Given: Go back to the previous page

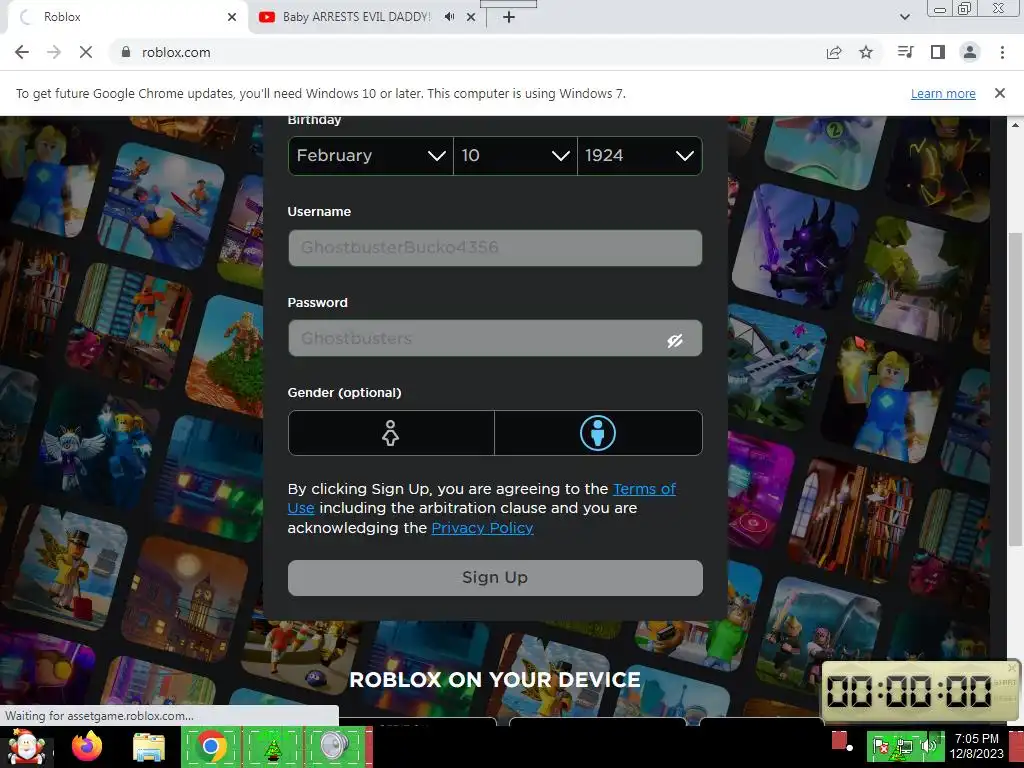Looking at the screenshot, I should click(x=22, y=52).
